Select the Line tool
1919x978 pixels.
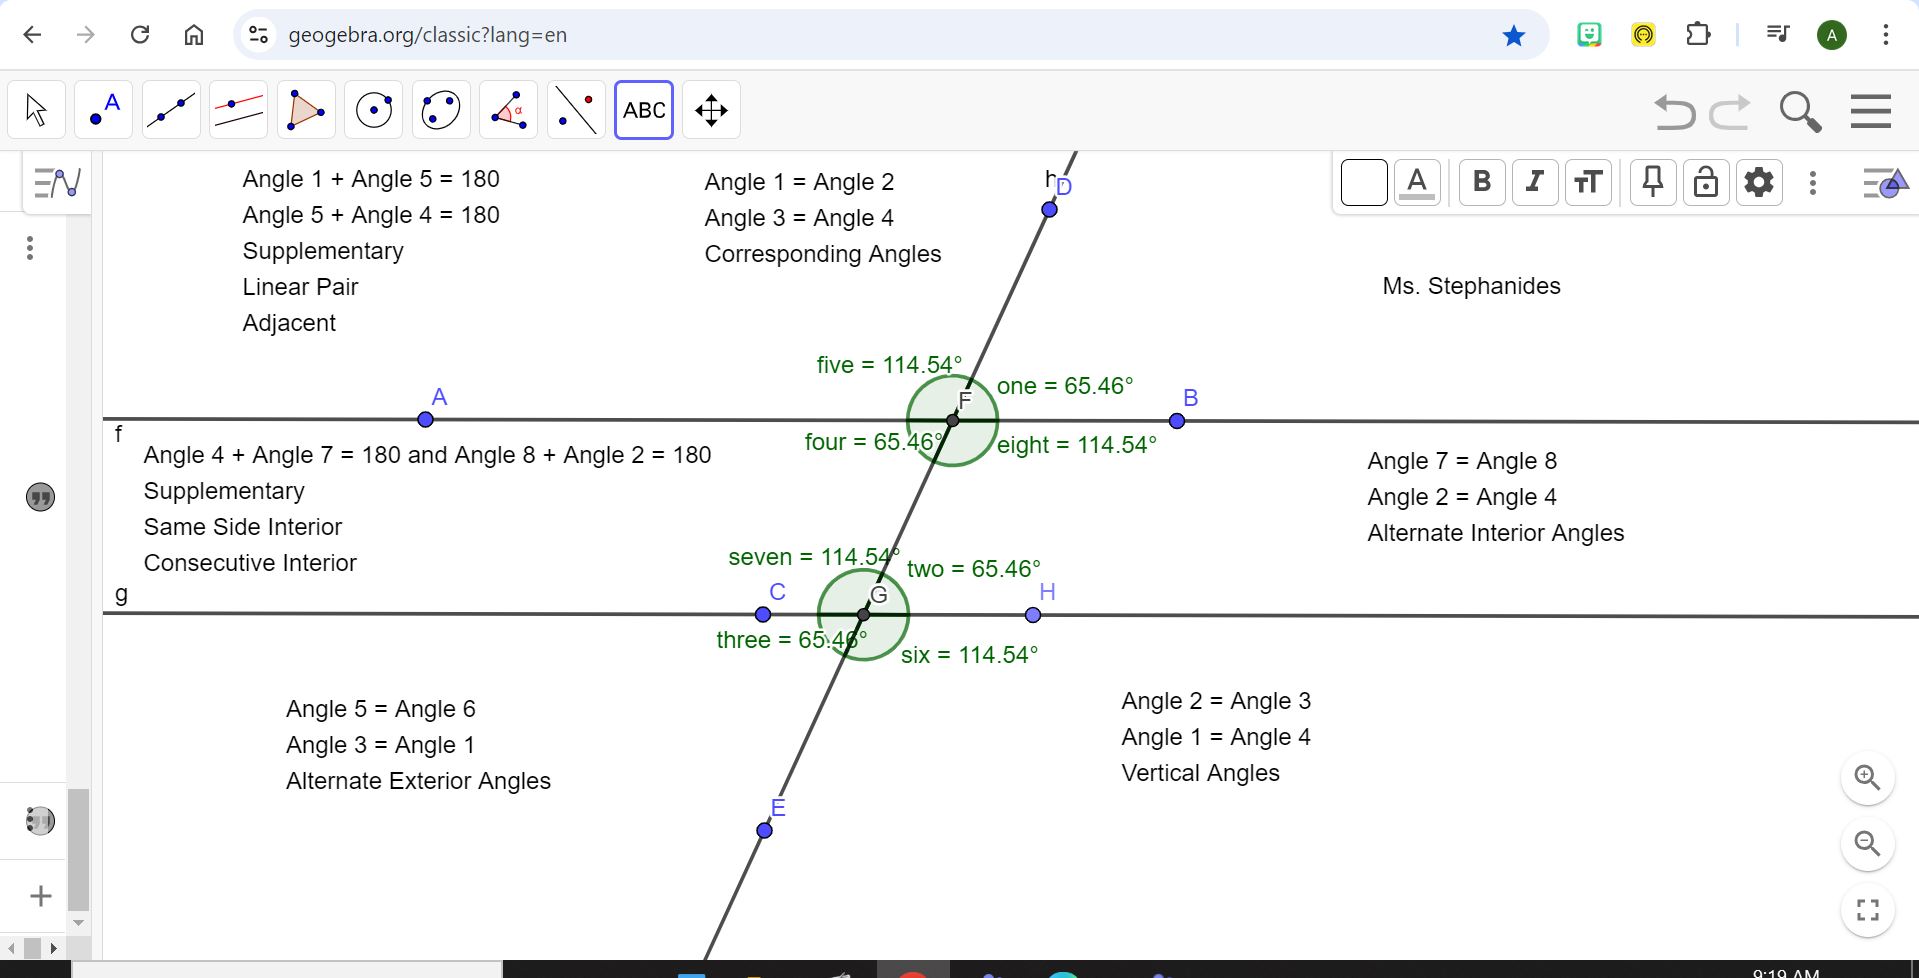coord(170,110)
